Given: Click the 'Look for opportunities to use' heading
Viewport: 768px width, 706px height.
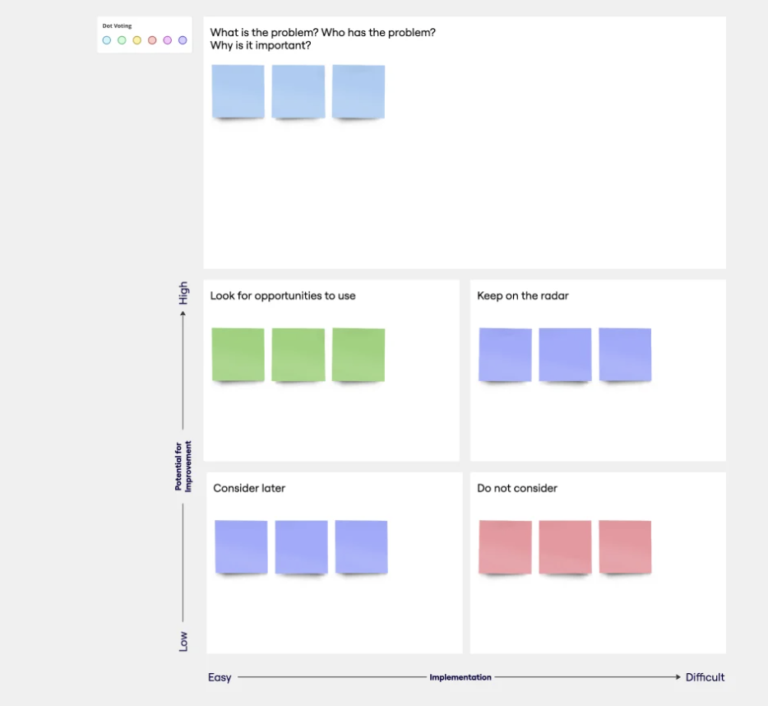Looking at the screenshot, I should [x=283, y=296].
